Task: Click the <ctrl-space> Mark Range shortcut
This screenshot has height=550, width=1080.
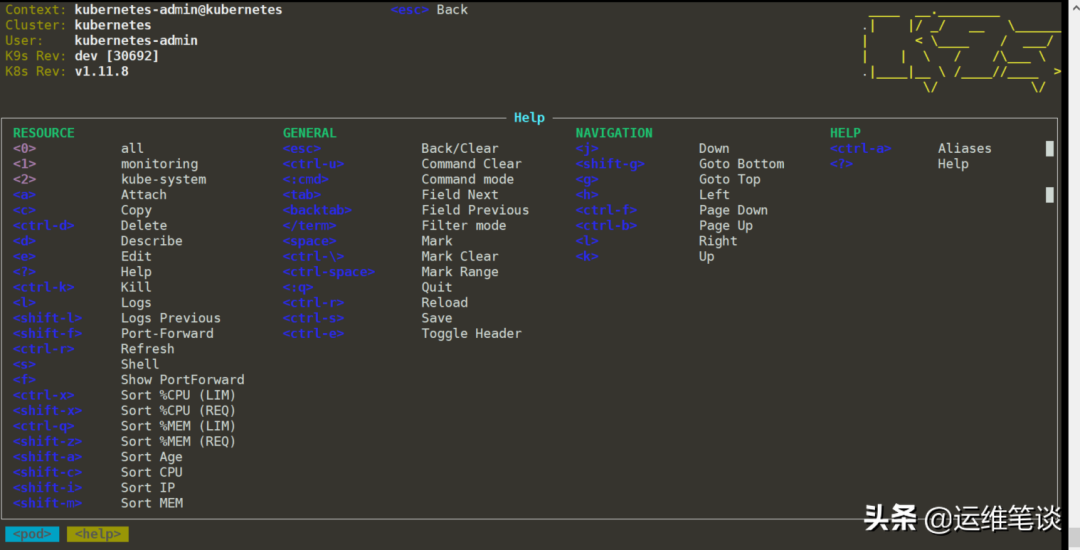Action: 329,272
